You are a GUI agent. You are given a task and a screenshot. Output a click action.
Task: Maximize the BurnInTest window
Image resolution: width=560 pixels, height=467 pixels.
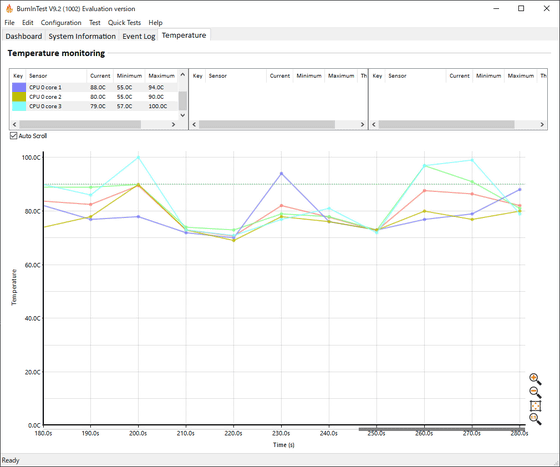tap(521, 9)
